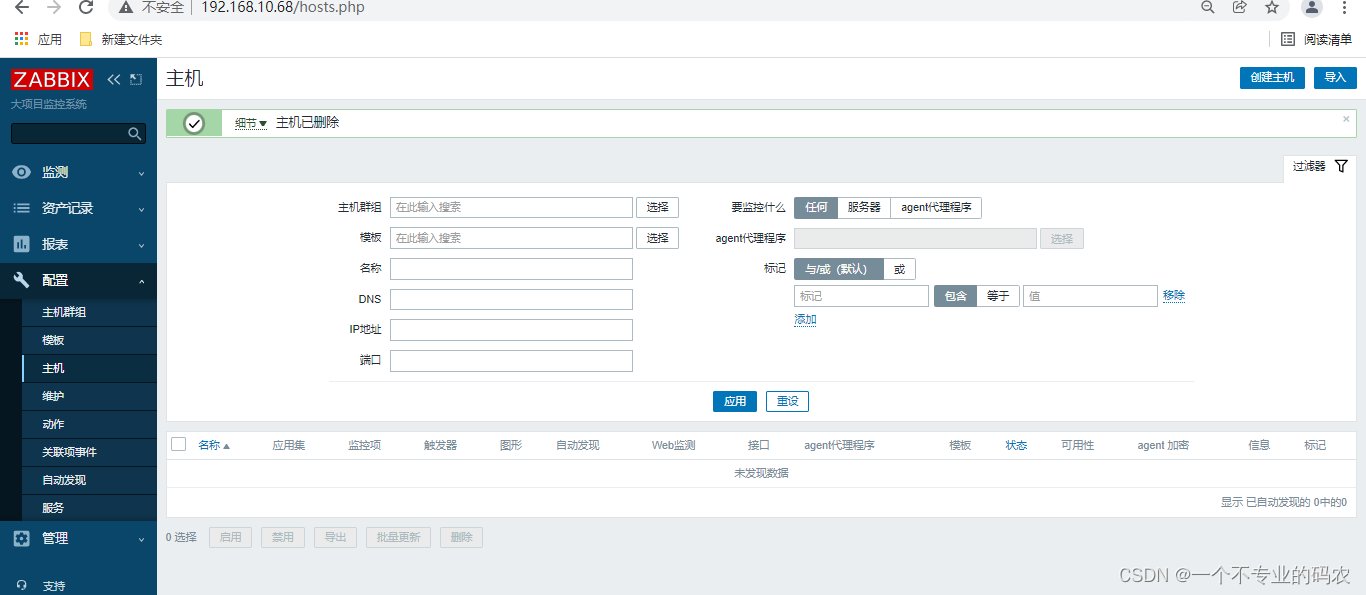Viewport: 1366px width, 595px height.
Task: Open the 主机群组 submenu item
Action: coord(89,312)
